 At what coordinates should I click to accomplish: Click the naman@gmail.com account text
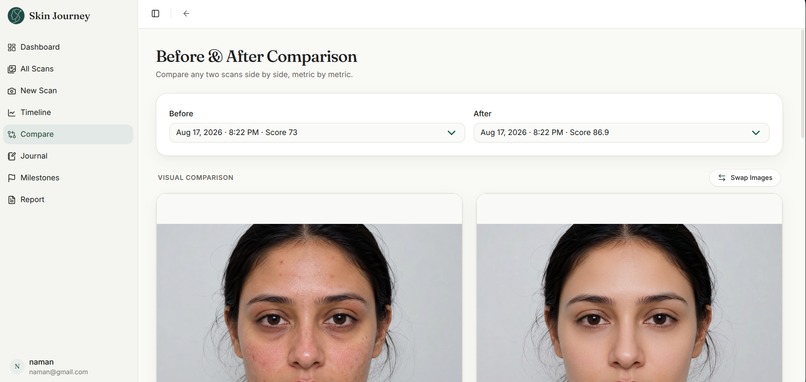coord(59,372)
